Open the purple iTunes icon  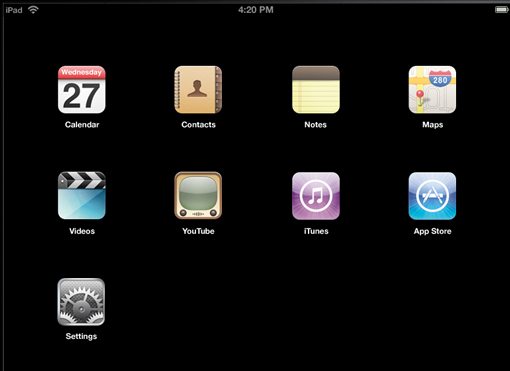316,196
